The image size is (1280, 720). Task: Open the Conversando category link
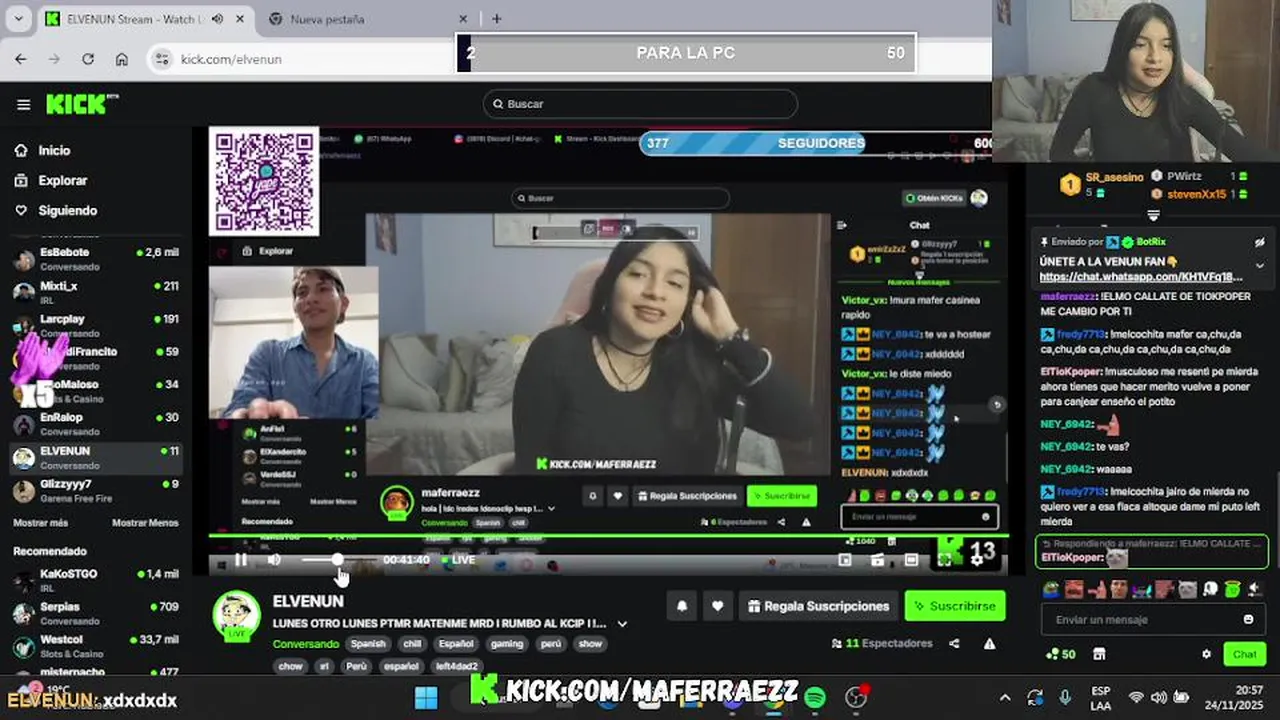click(306, 644)
